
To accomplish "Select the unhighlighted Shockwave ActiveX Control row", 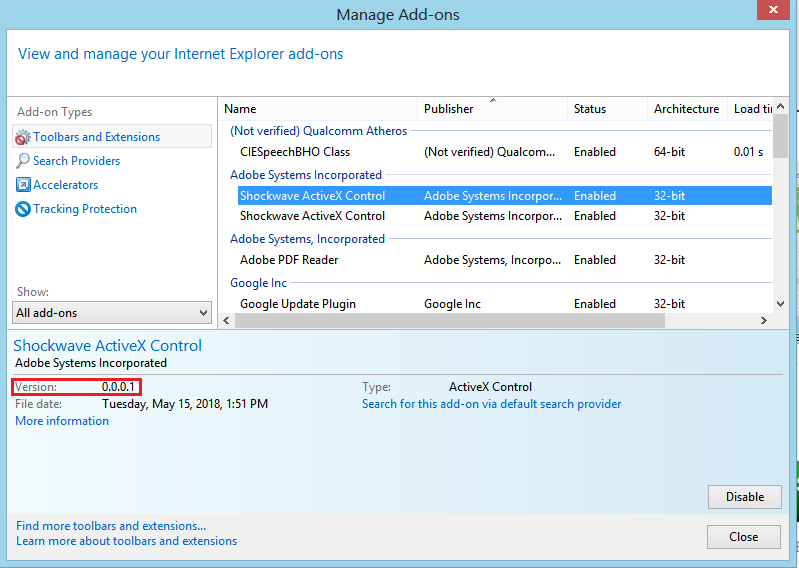I will [x=504, y=216].
